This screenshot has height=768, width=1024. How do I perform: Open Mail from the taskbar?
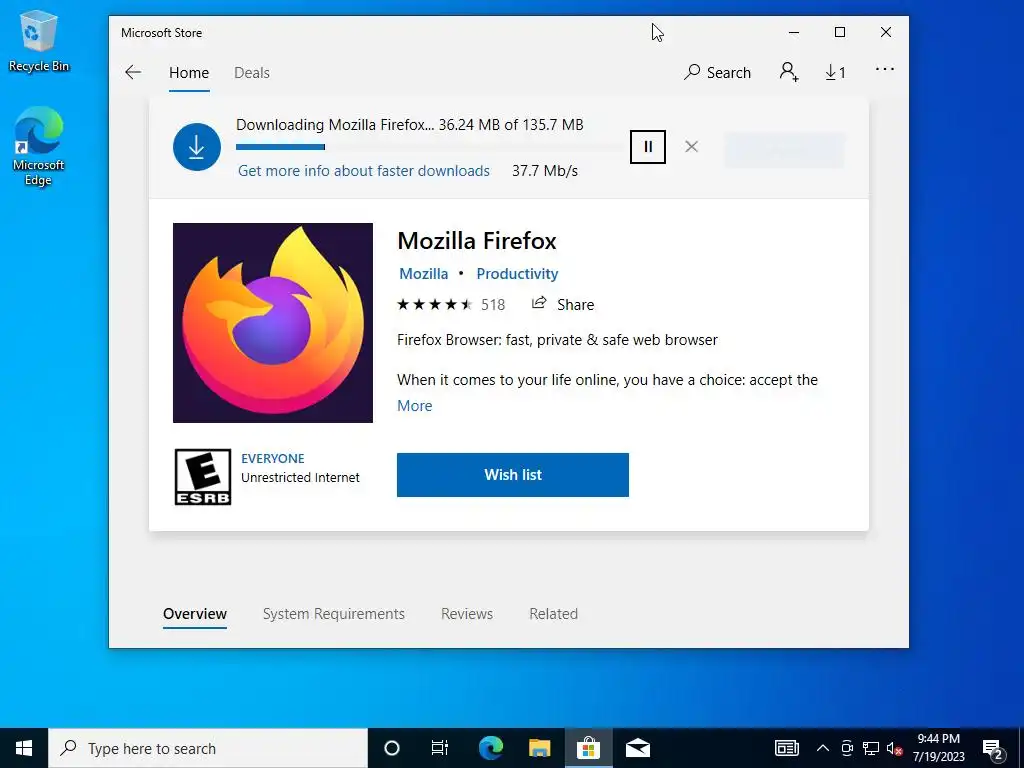(x=637, y=748)
